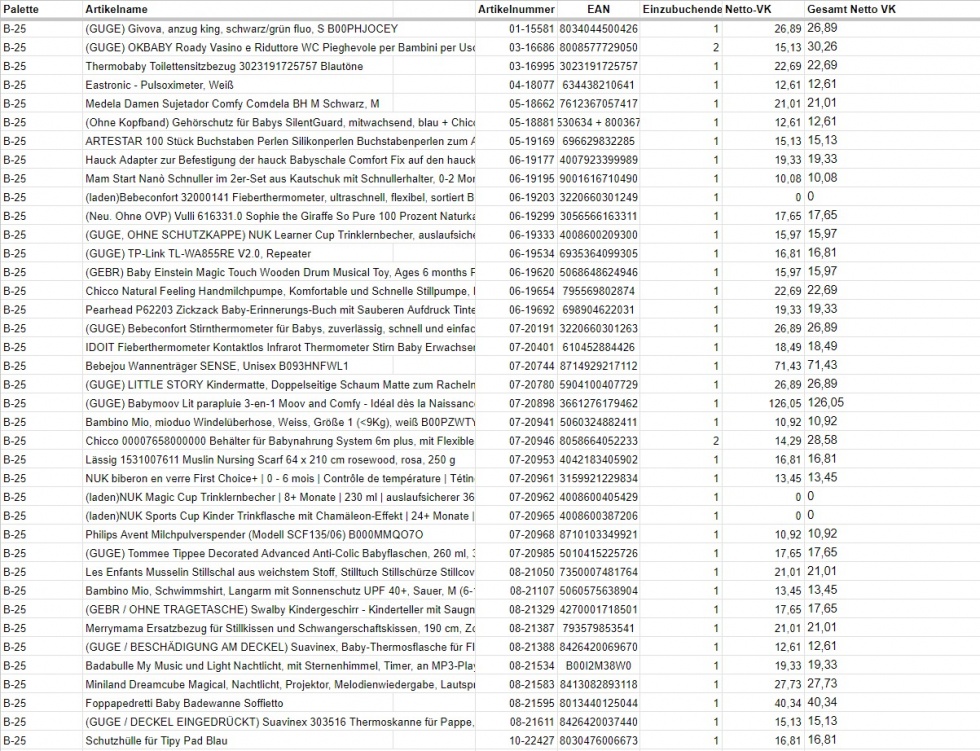Select the Swalby Kindergeschirr article name
The image size is (980, 751).
pyautogui.click(x=279, y=610)
